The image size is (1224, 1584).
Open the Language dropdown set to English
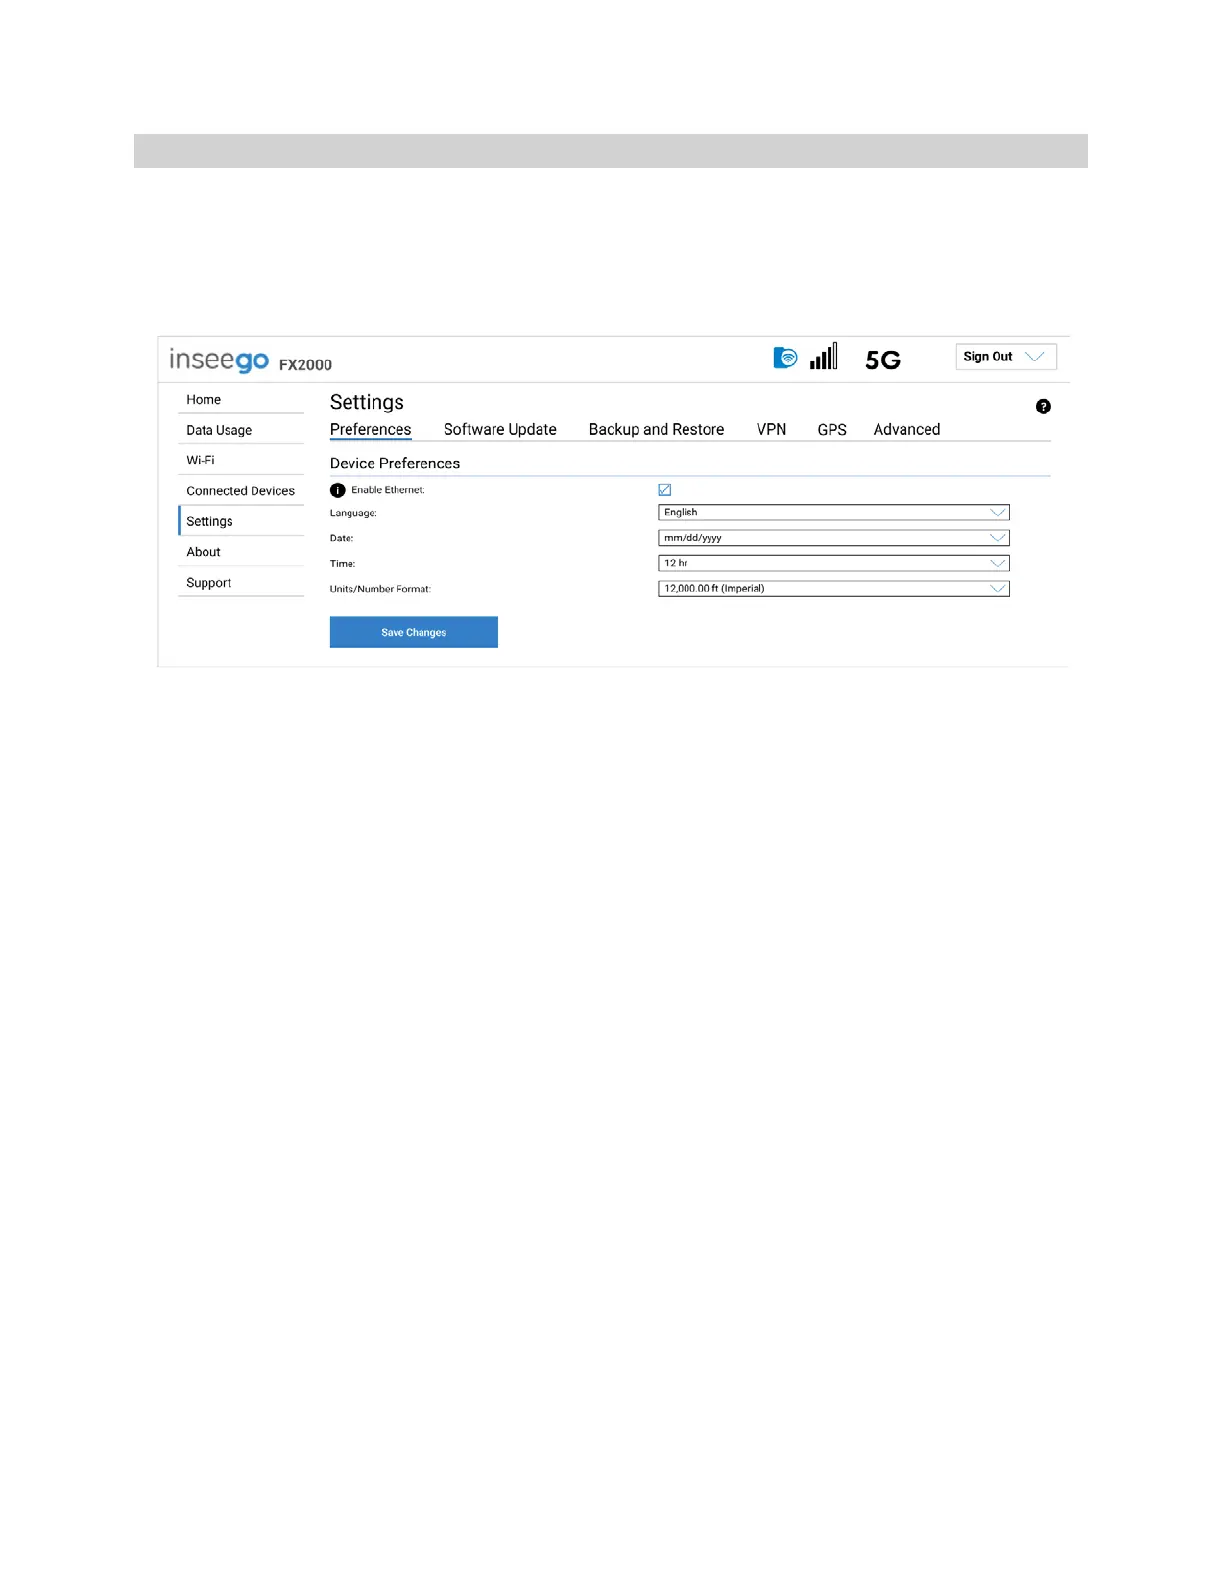click(x=834, y=512)
